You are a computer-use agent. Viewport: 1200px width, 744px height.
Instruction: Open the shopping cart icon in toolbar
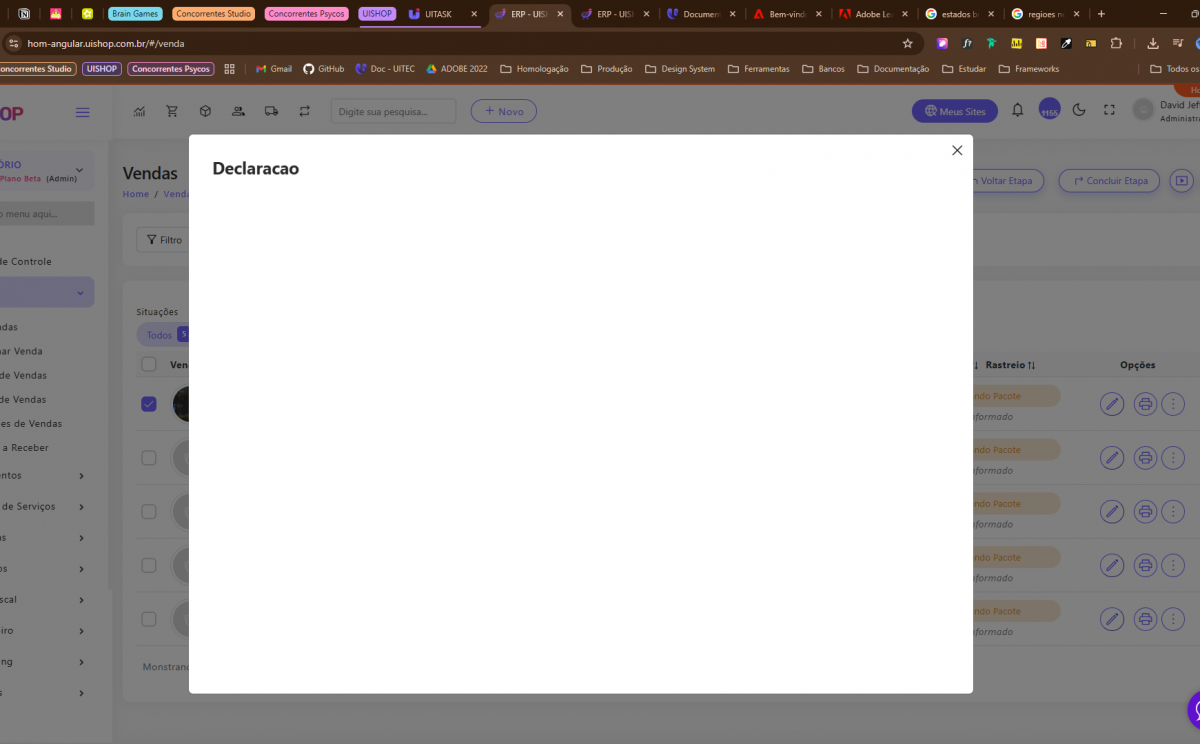(x=172, y=111)
